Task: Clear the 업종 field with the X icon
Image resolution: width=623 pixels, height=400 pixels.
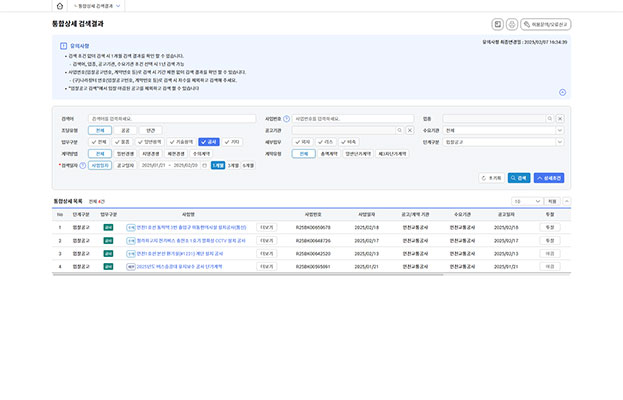Action: click(560, 119)
